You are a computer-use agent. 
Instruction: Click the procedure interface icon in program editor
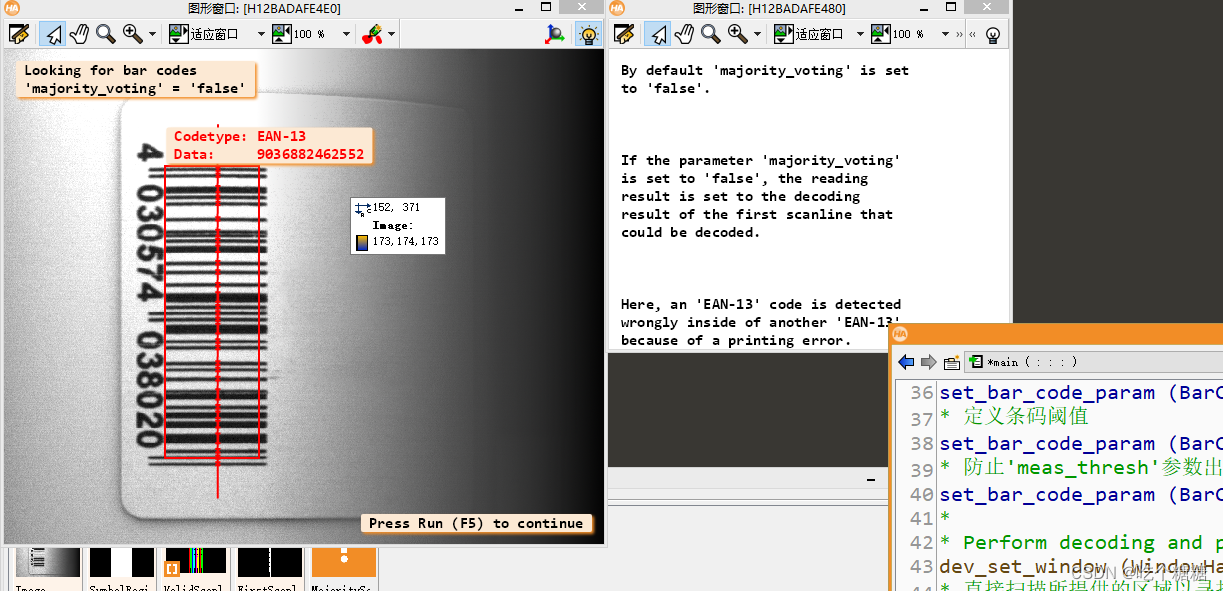pos(951,362)
